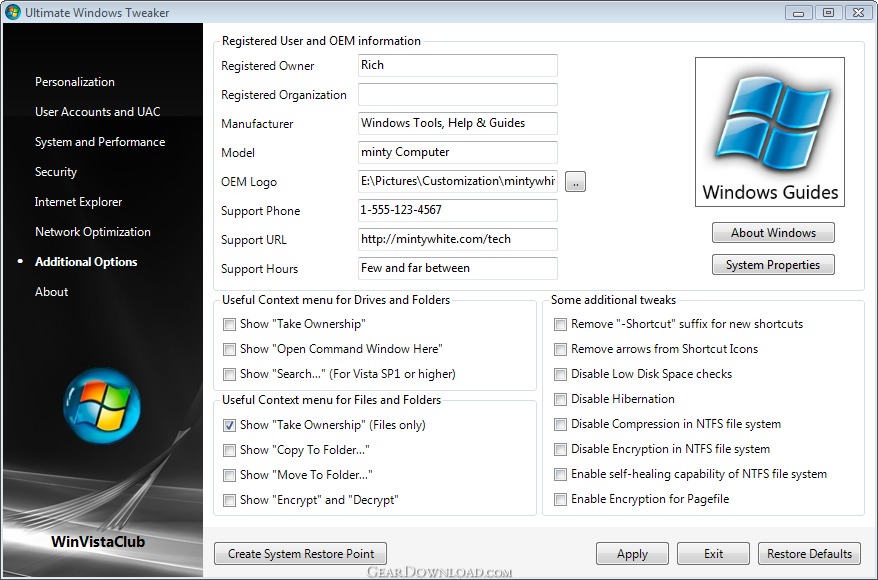878x580 pixels.
Task: Close the Ultimate Windows Tweaker window
Action: (x=858, y=12)
